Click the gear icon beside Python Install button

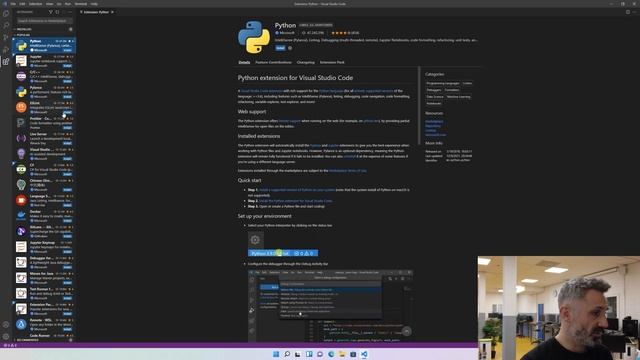290,48
